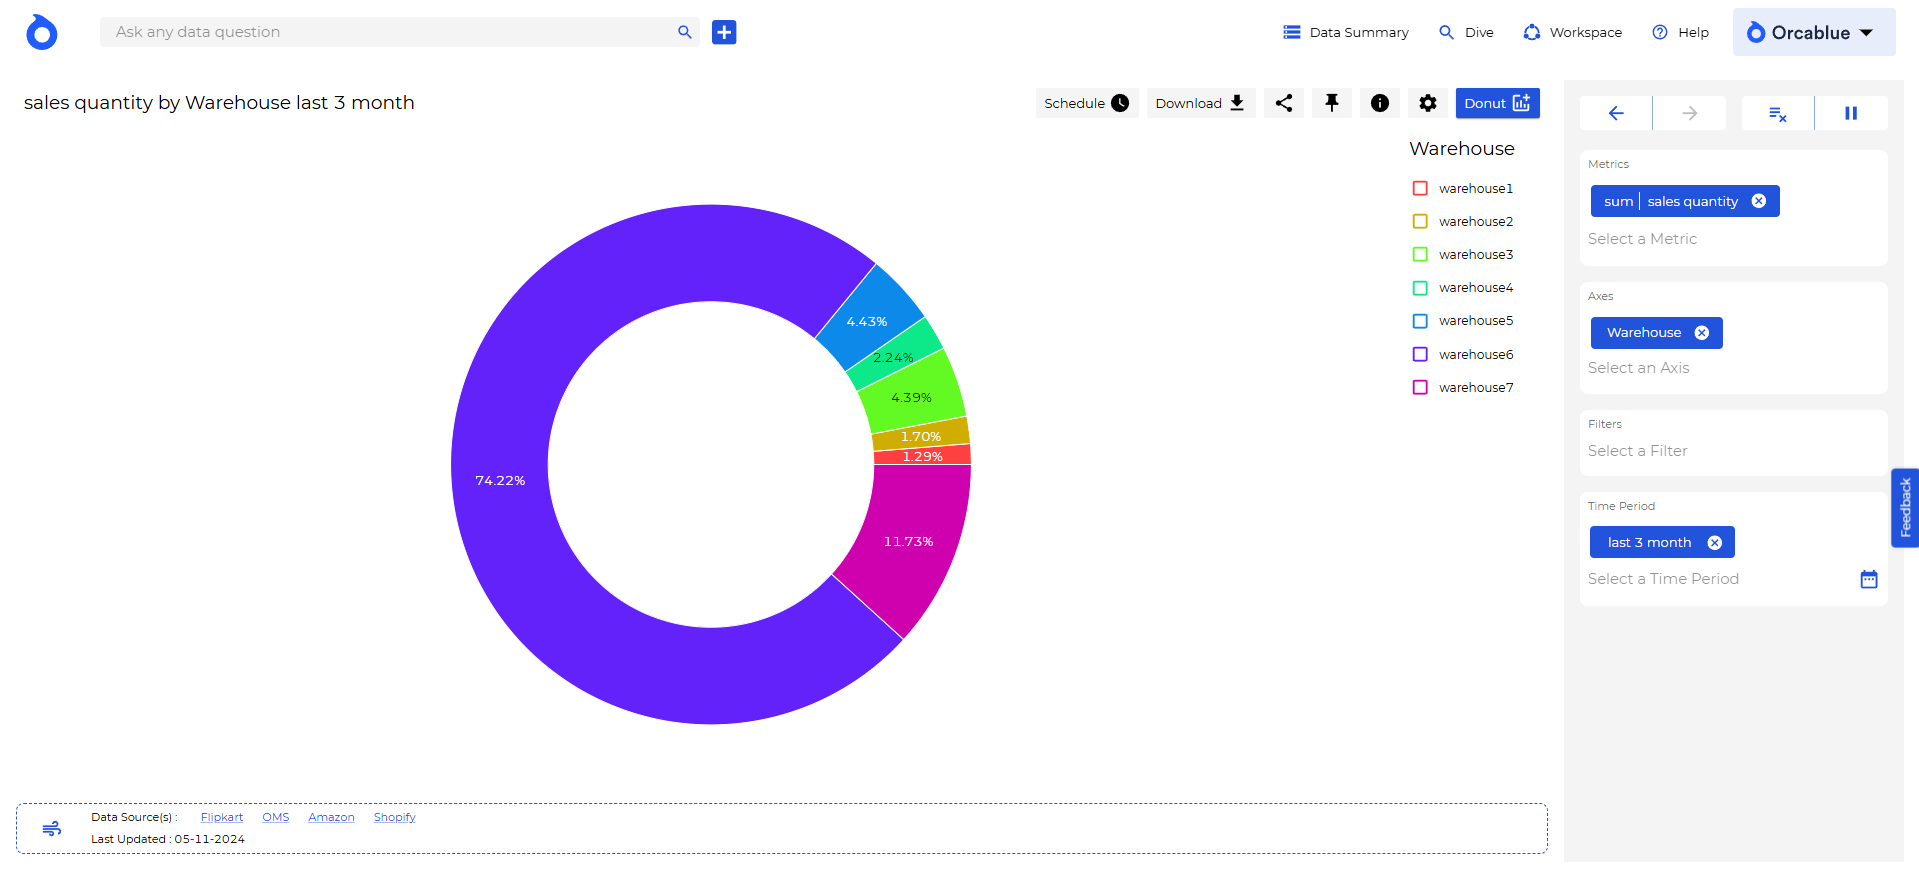Open the calendar date picker icon
The width and height of the screenshot is (1919, 874).
pos(1869,579)
